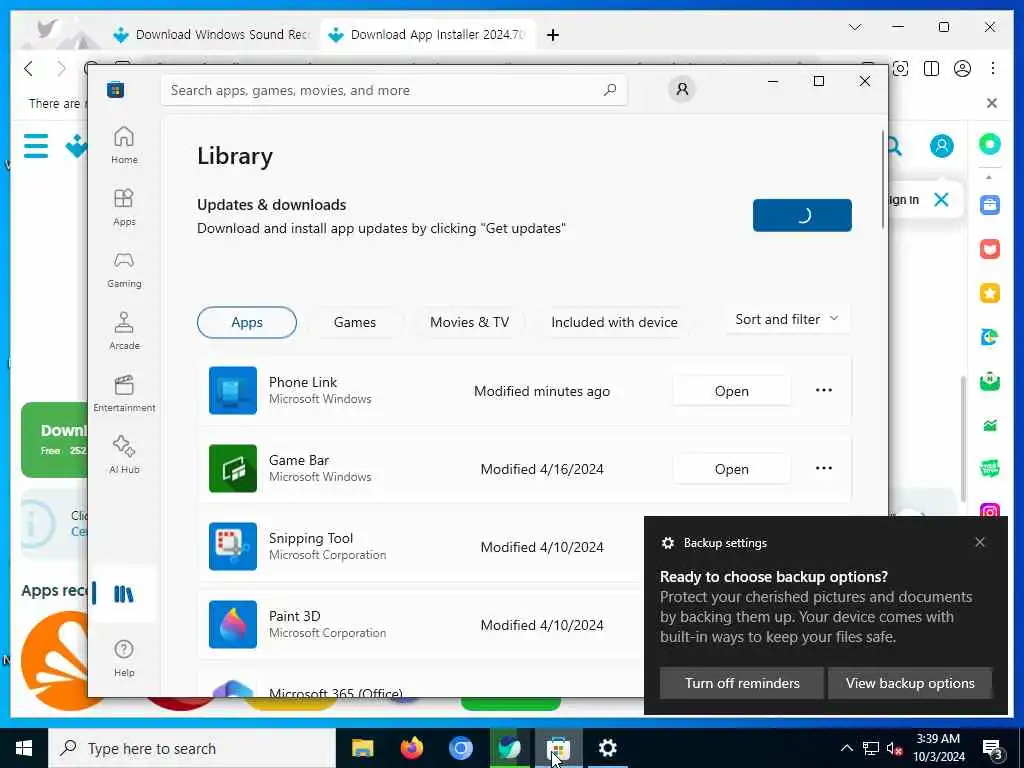Click the Paint 3D app name
Image resolution: width=1024 pixels, height=768 pixels.
(x=295, y=616)
